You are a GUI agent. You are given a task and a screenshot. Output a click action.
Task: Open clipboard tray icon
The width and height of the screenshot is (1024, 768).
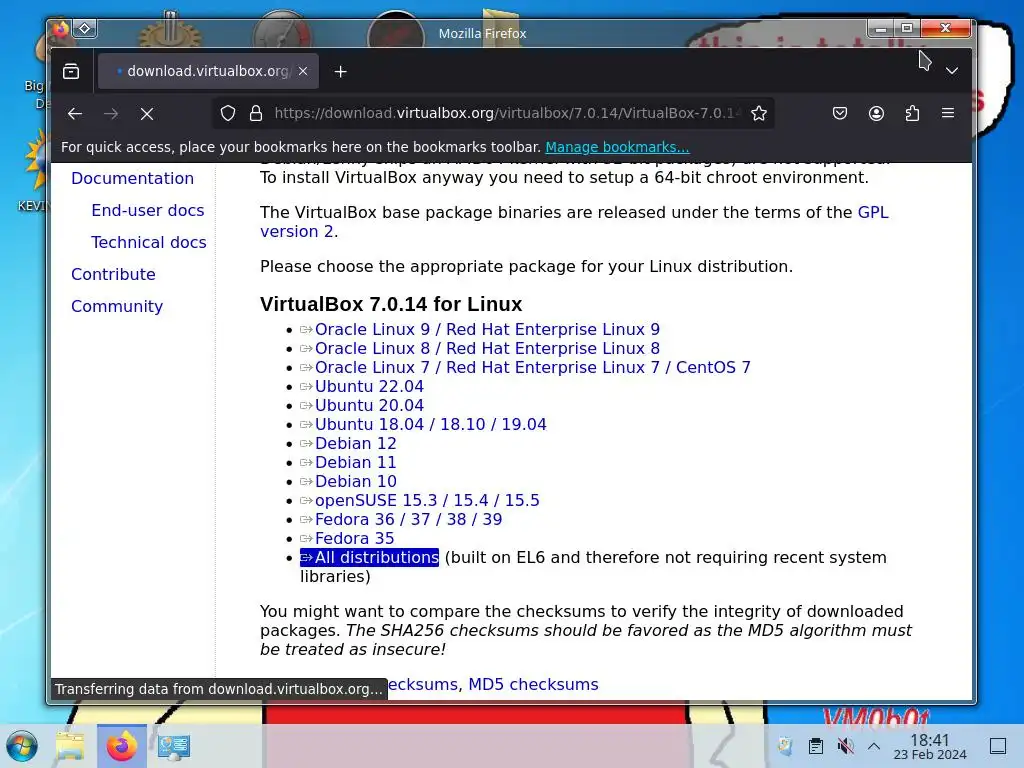coord(815,746)
